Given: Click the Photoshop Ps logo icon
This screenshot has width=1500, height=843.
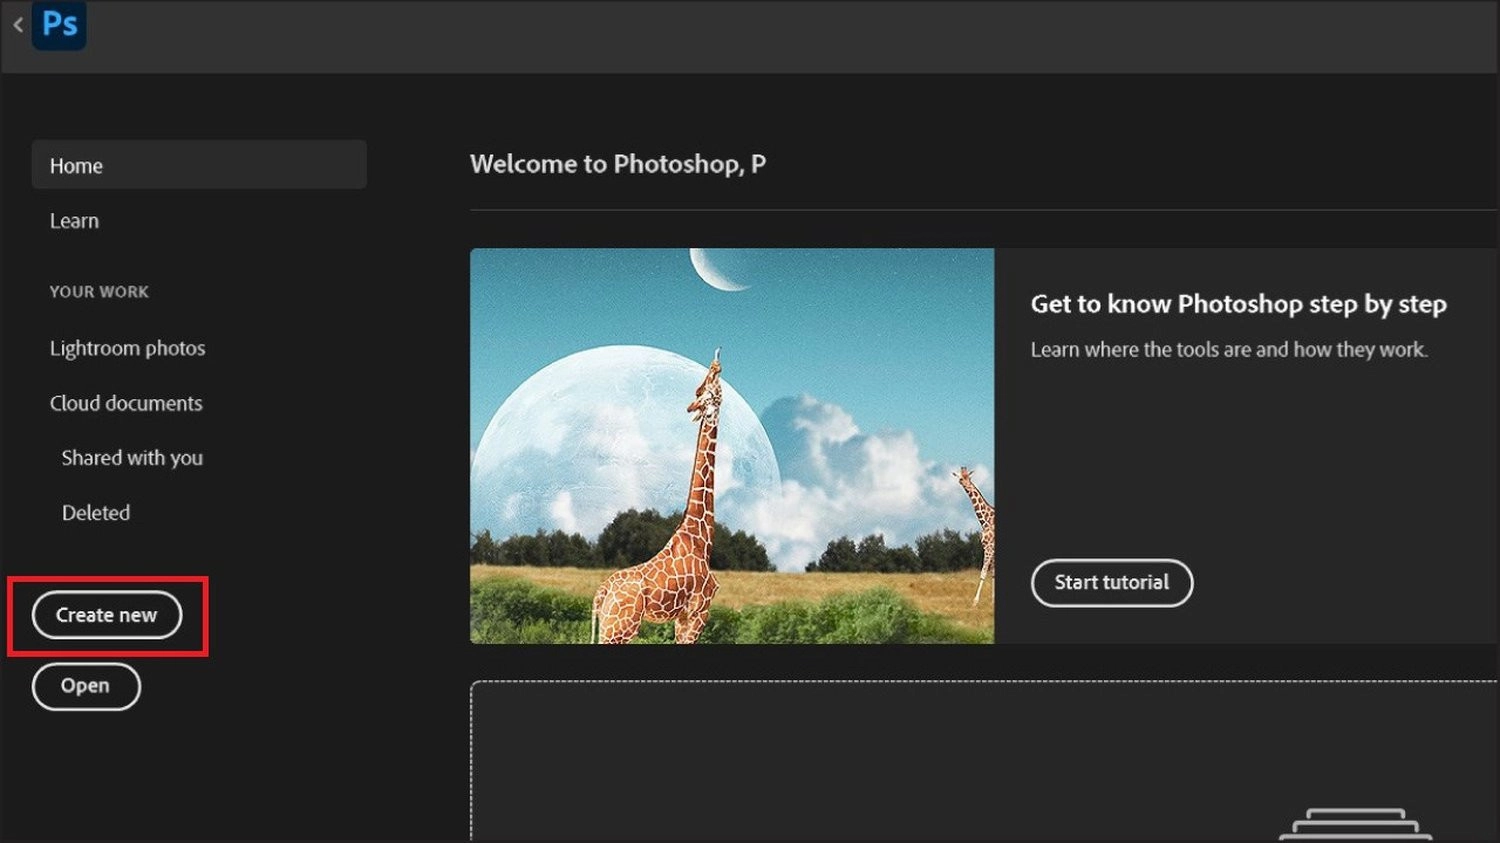Looking at the screenshot, I should pos(59,24).
